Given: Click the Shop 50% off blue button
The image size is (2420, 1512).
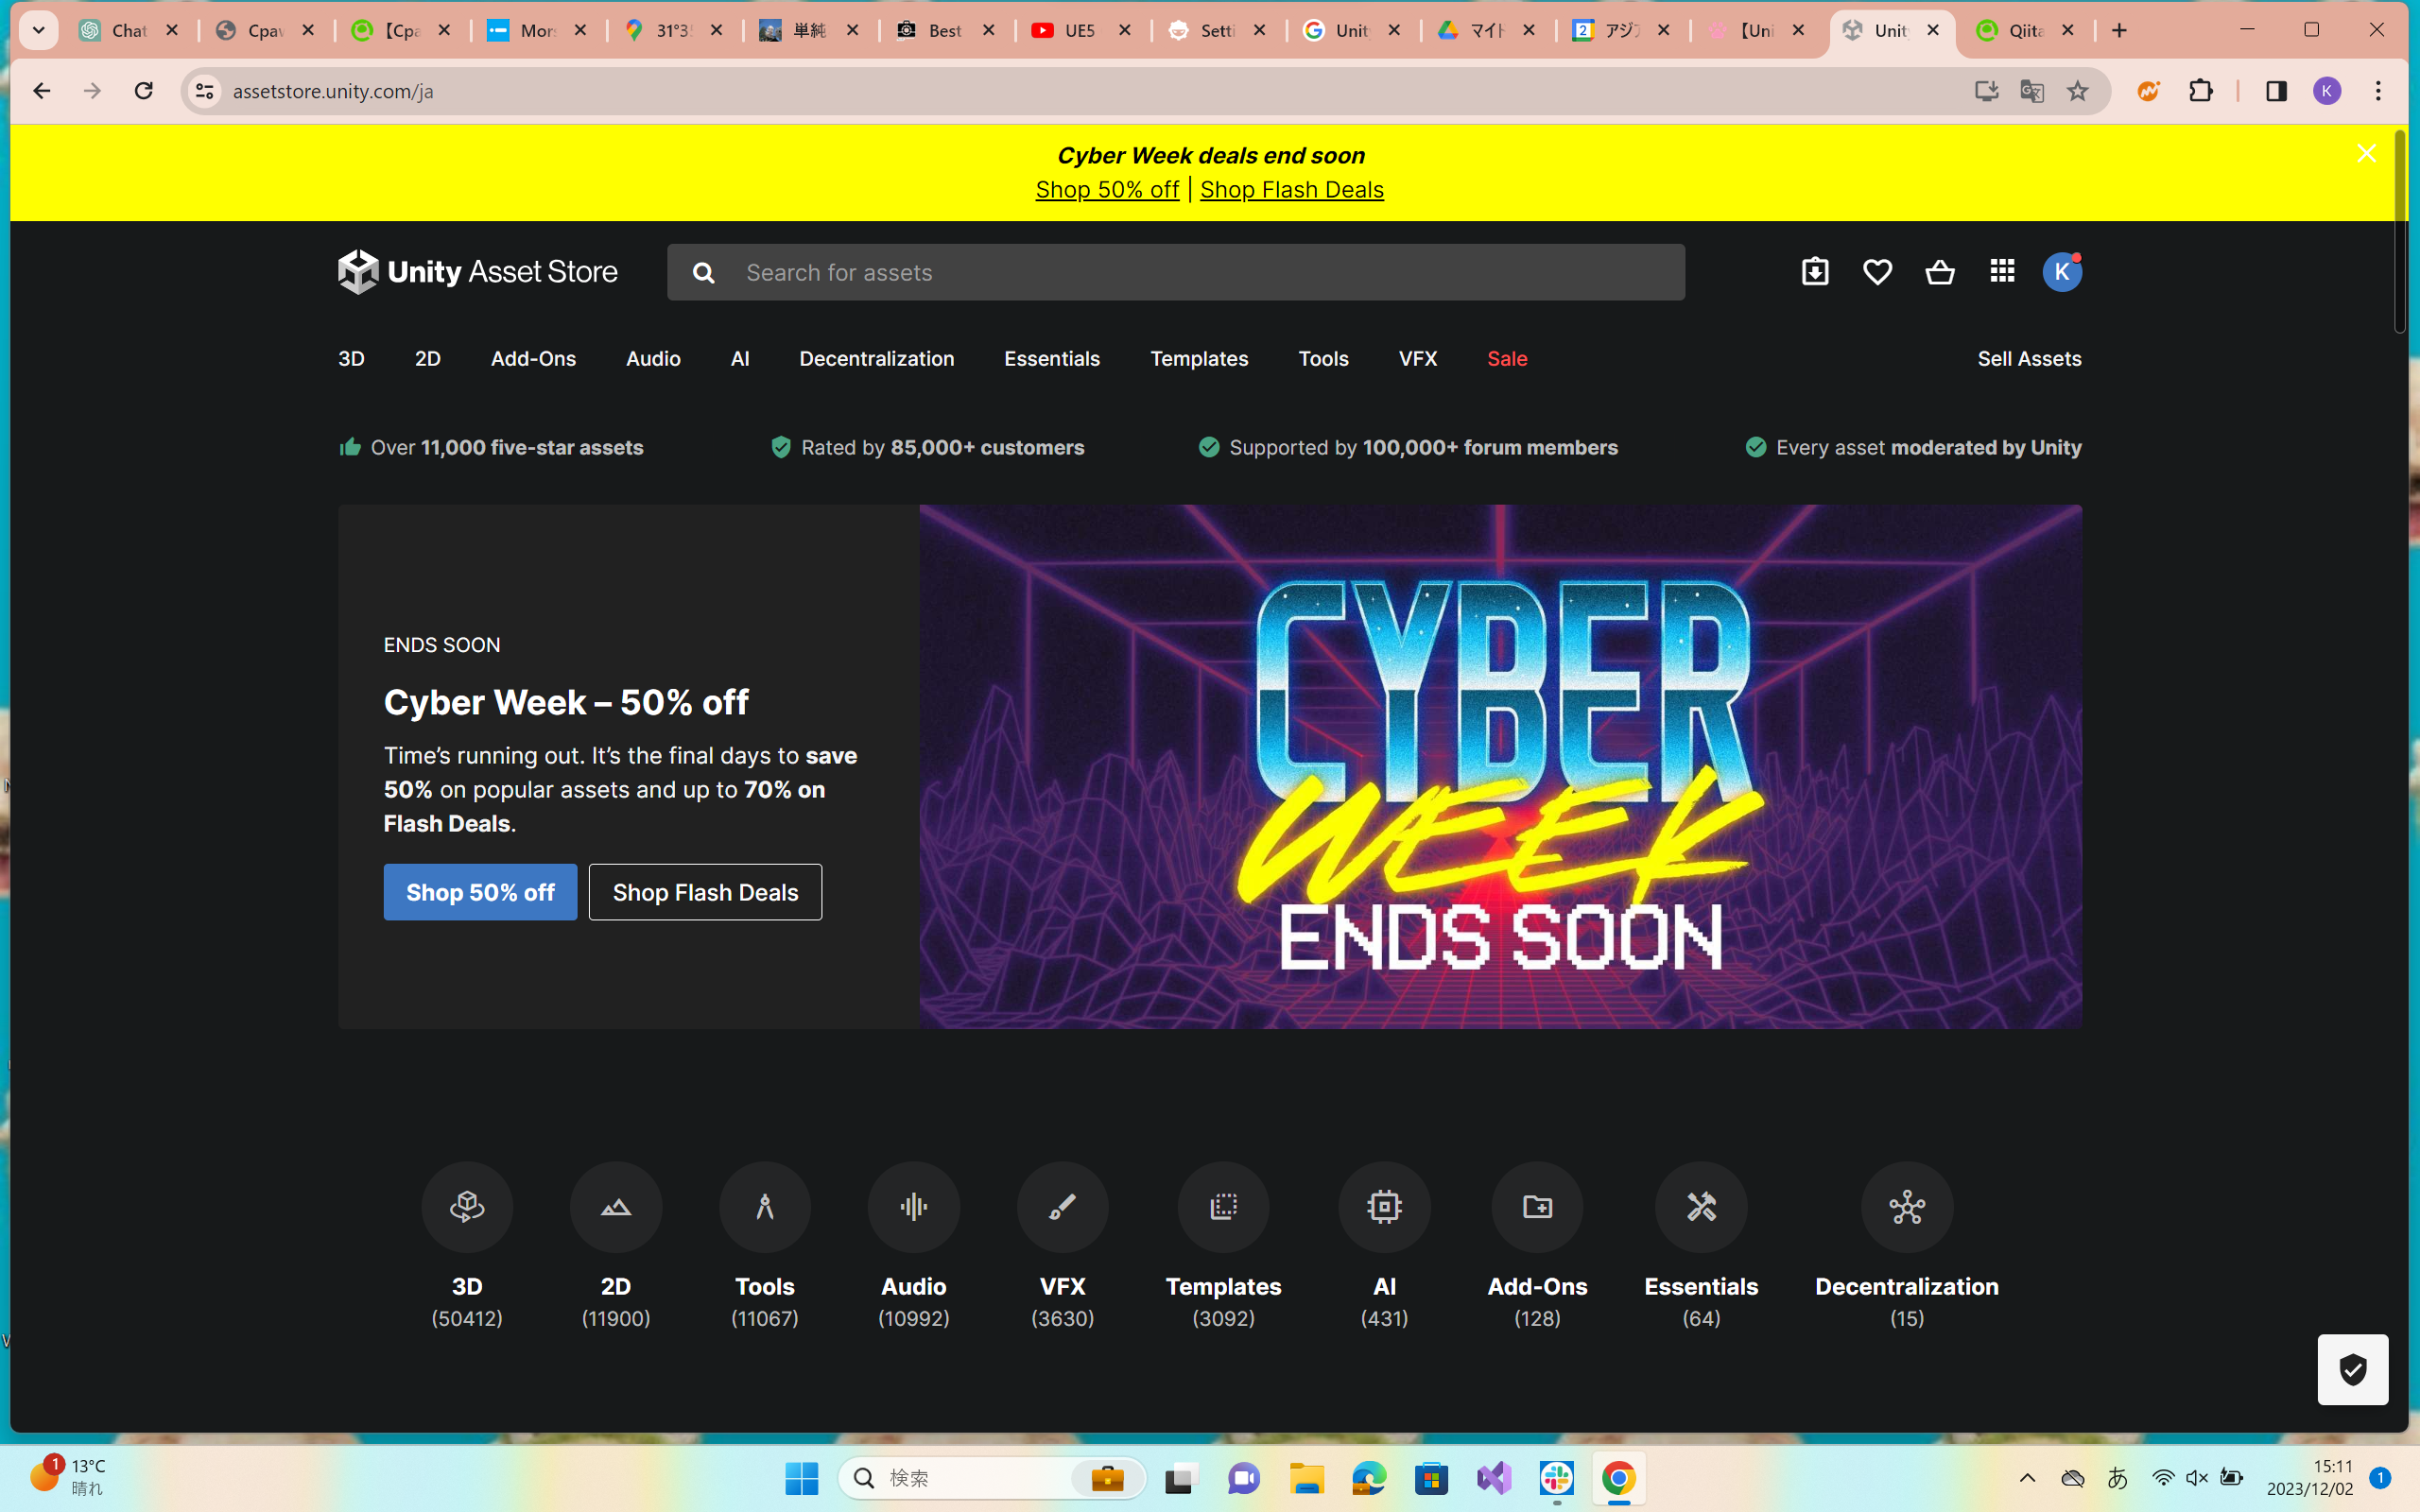Looking at the screenshot, I should (x=480, y=892).
